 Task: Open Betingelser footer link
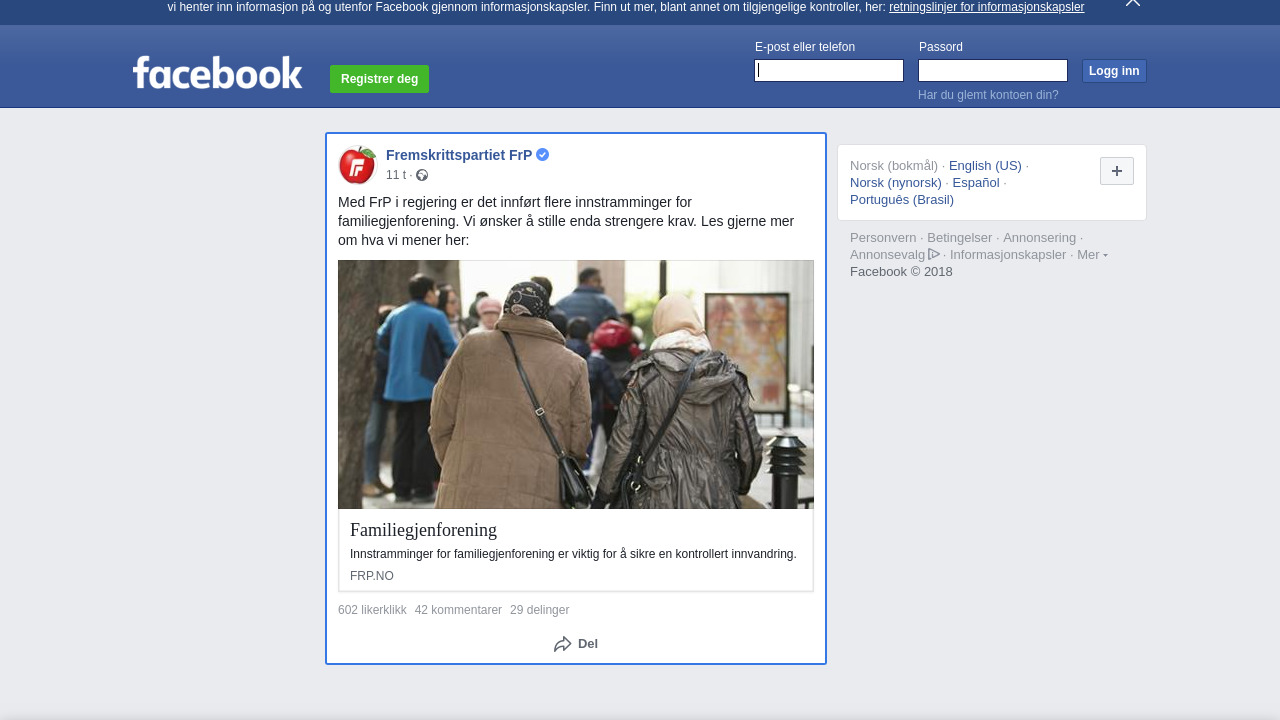point(960,238)
